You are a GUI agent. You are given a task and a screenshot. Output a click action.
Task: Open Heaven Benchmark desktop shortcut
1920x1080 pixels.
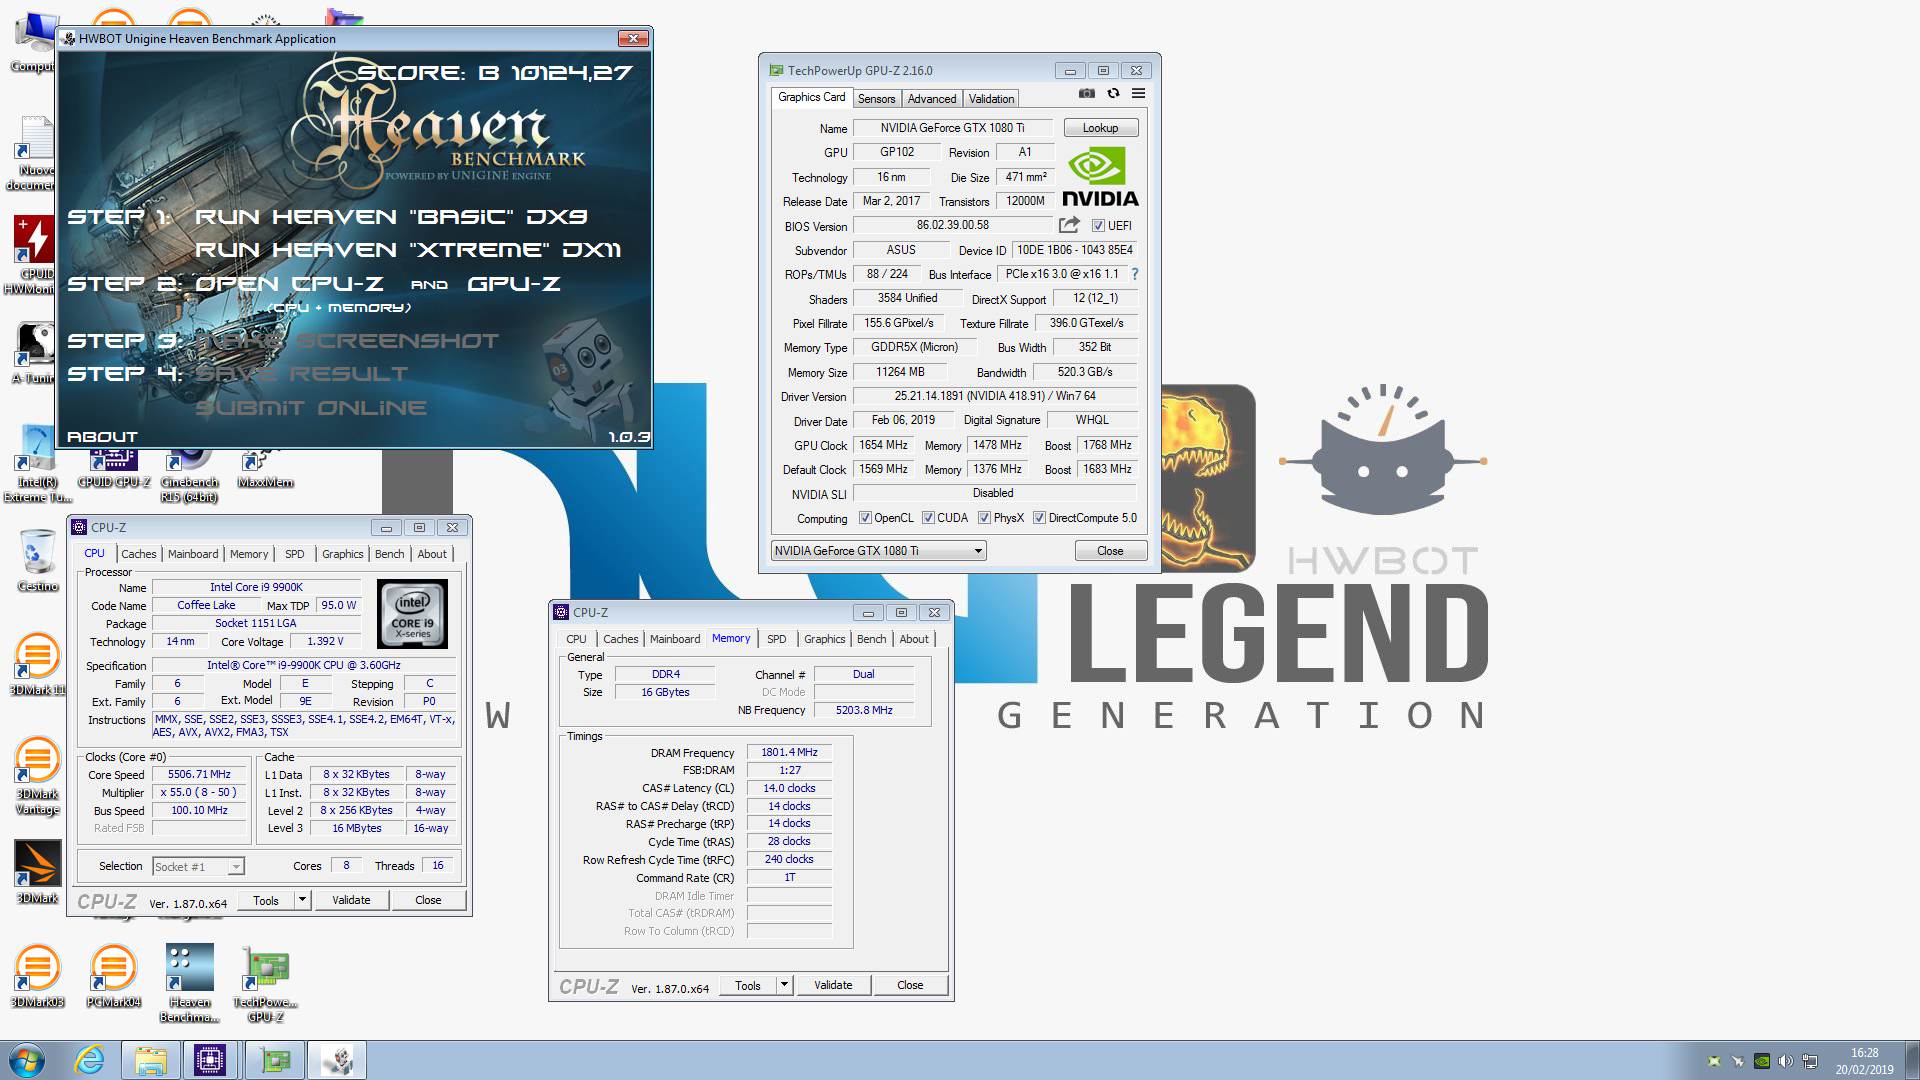click(x=189, y=984)
